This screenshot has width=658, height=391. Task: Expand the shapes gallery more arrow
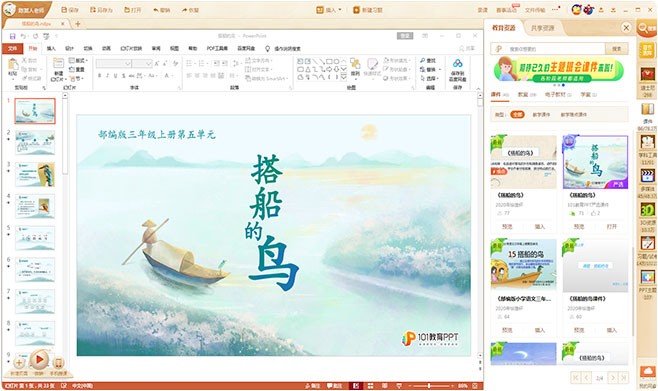344,77
